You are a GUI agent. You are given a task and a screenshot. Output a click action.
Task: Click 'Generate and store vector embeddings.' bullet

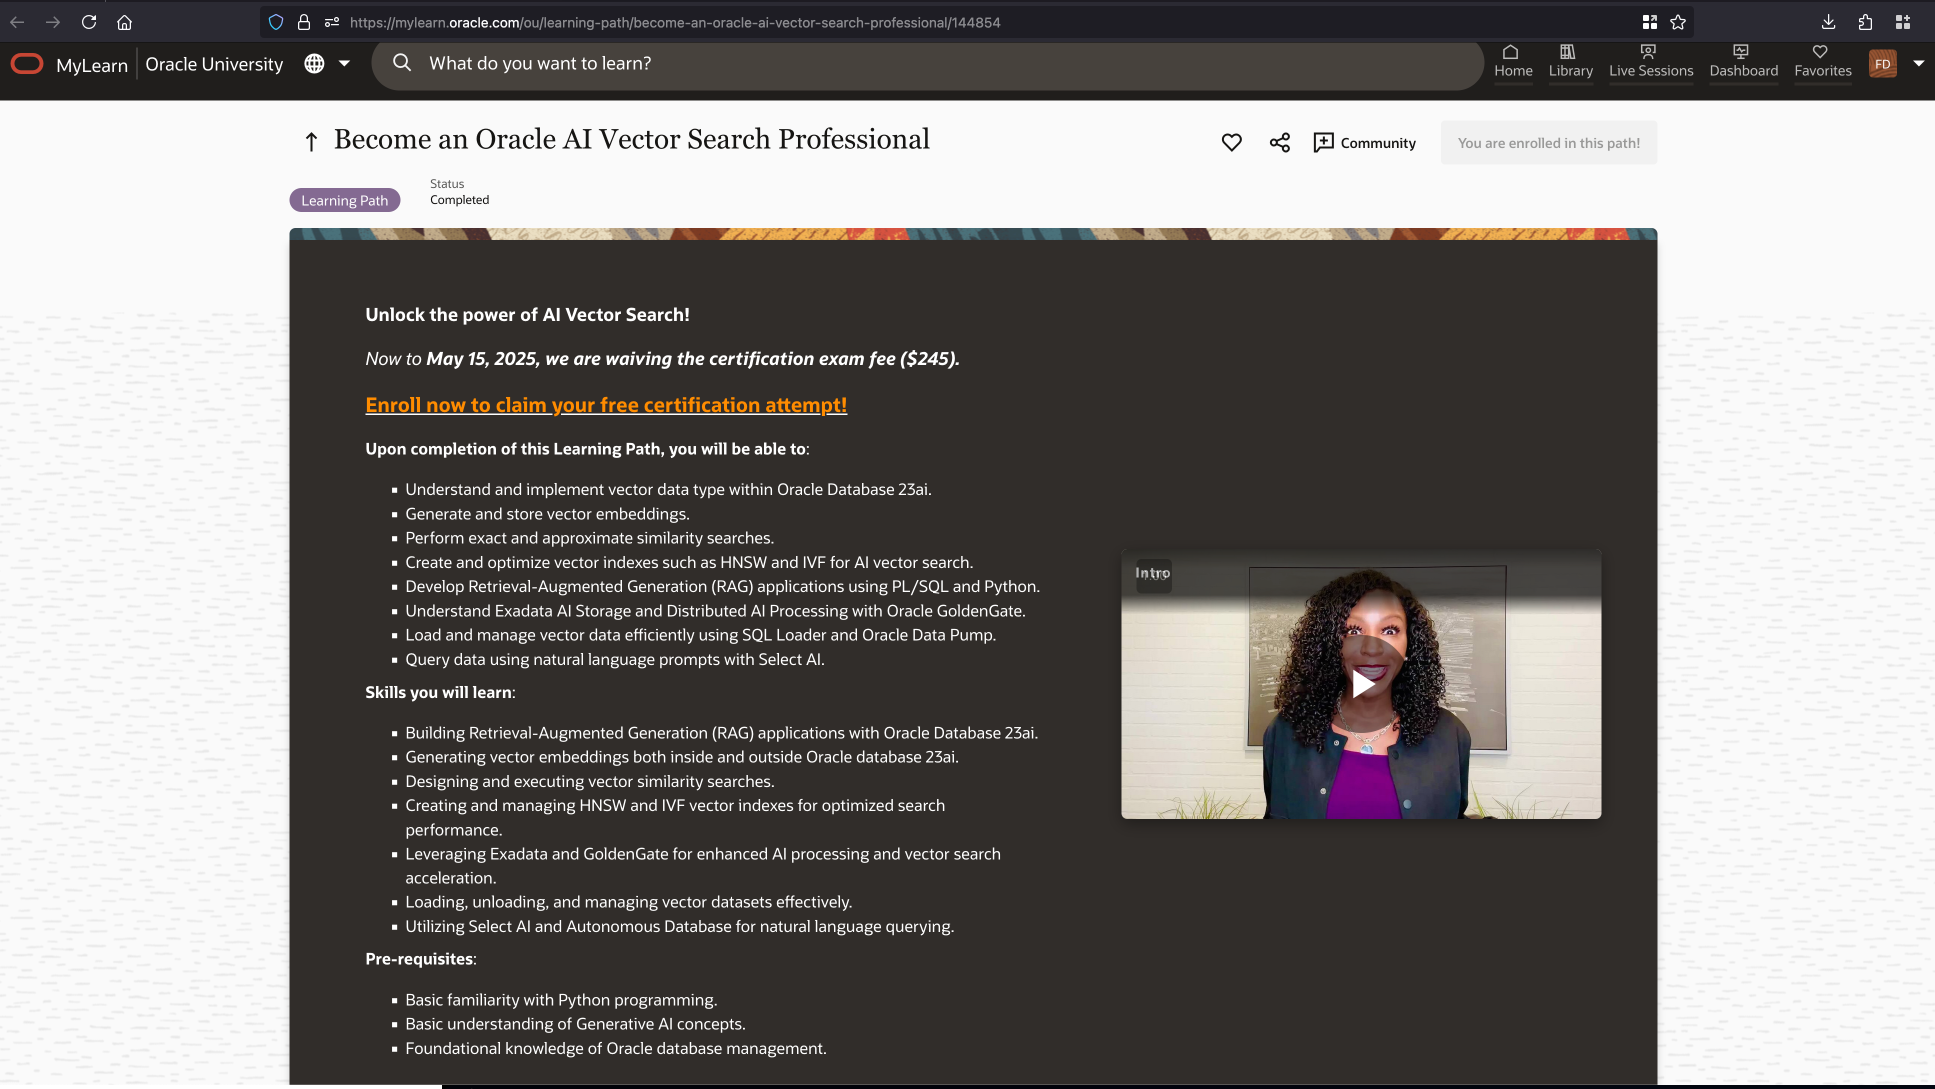point(547,514)
